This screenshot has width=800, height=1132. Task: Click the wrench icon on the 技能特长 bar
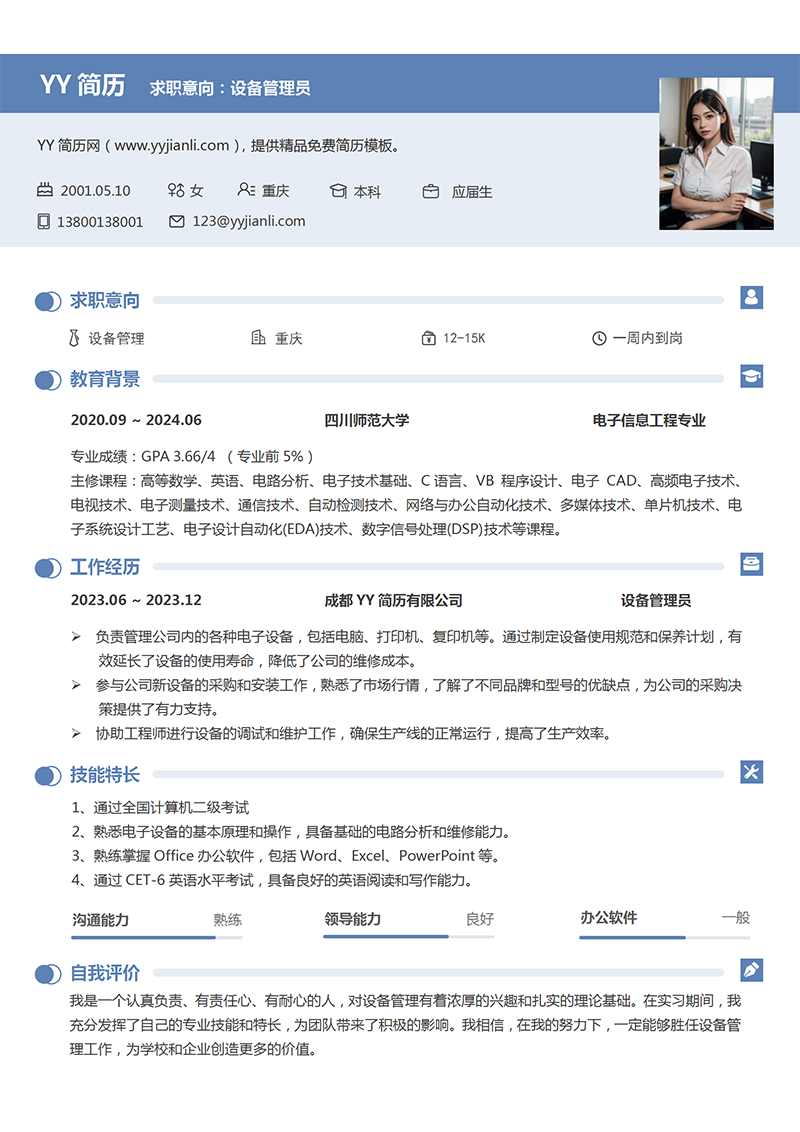point(751,770)
